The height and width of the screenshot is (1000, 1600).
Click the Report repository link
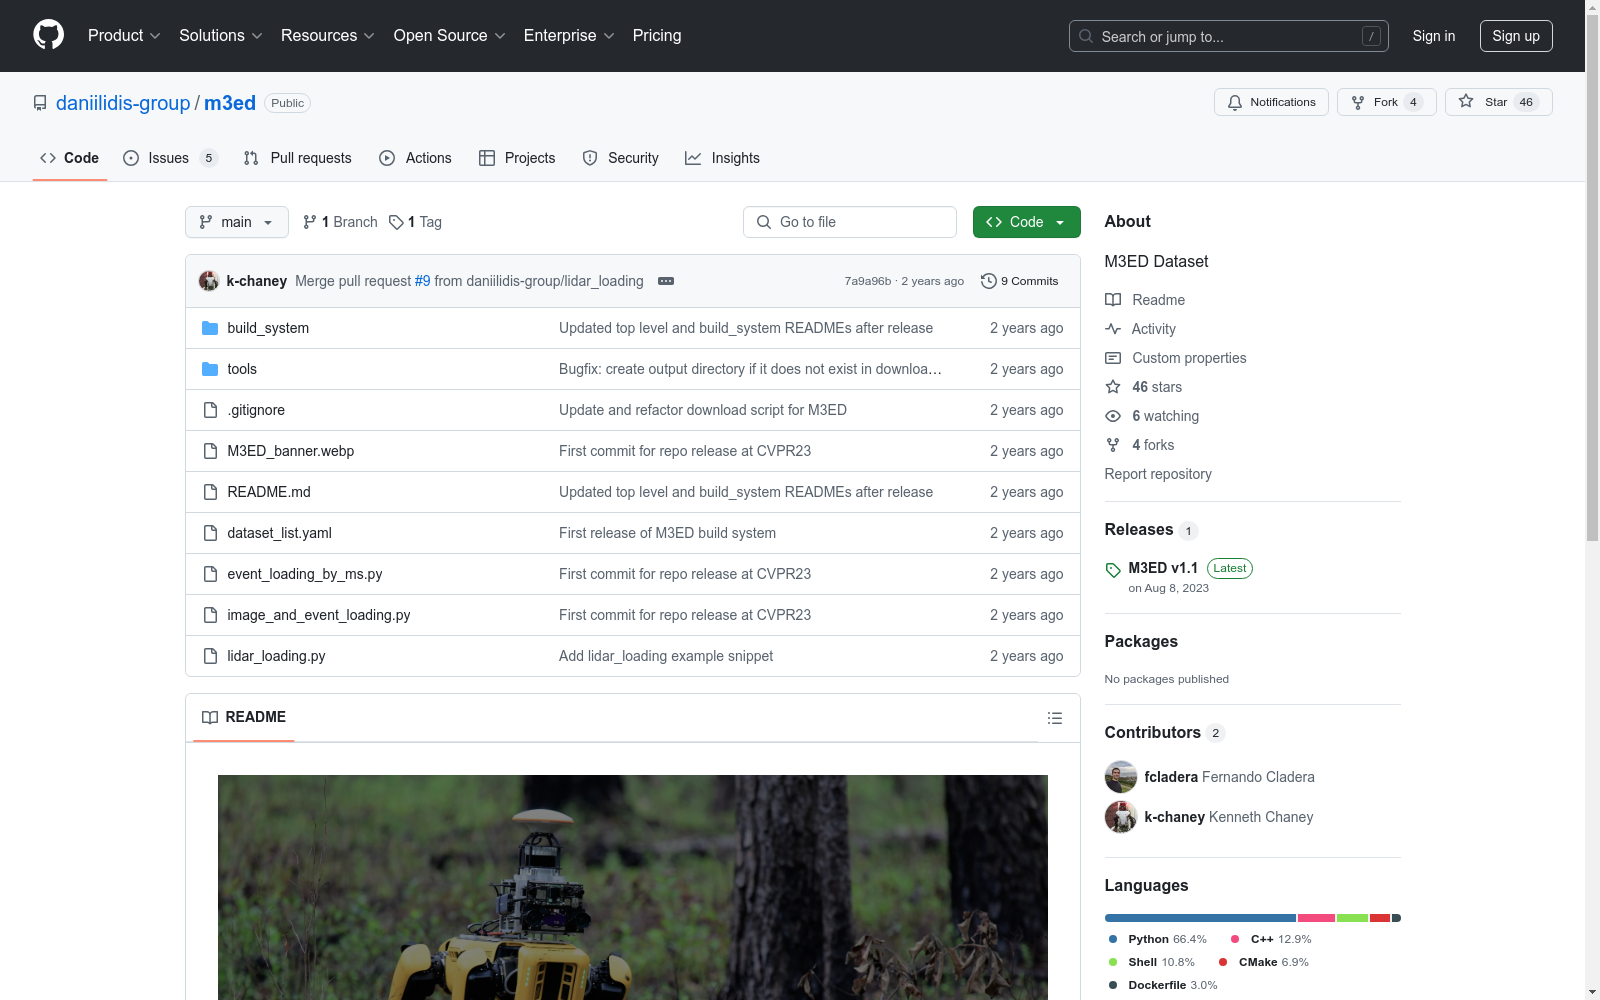1158,474
